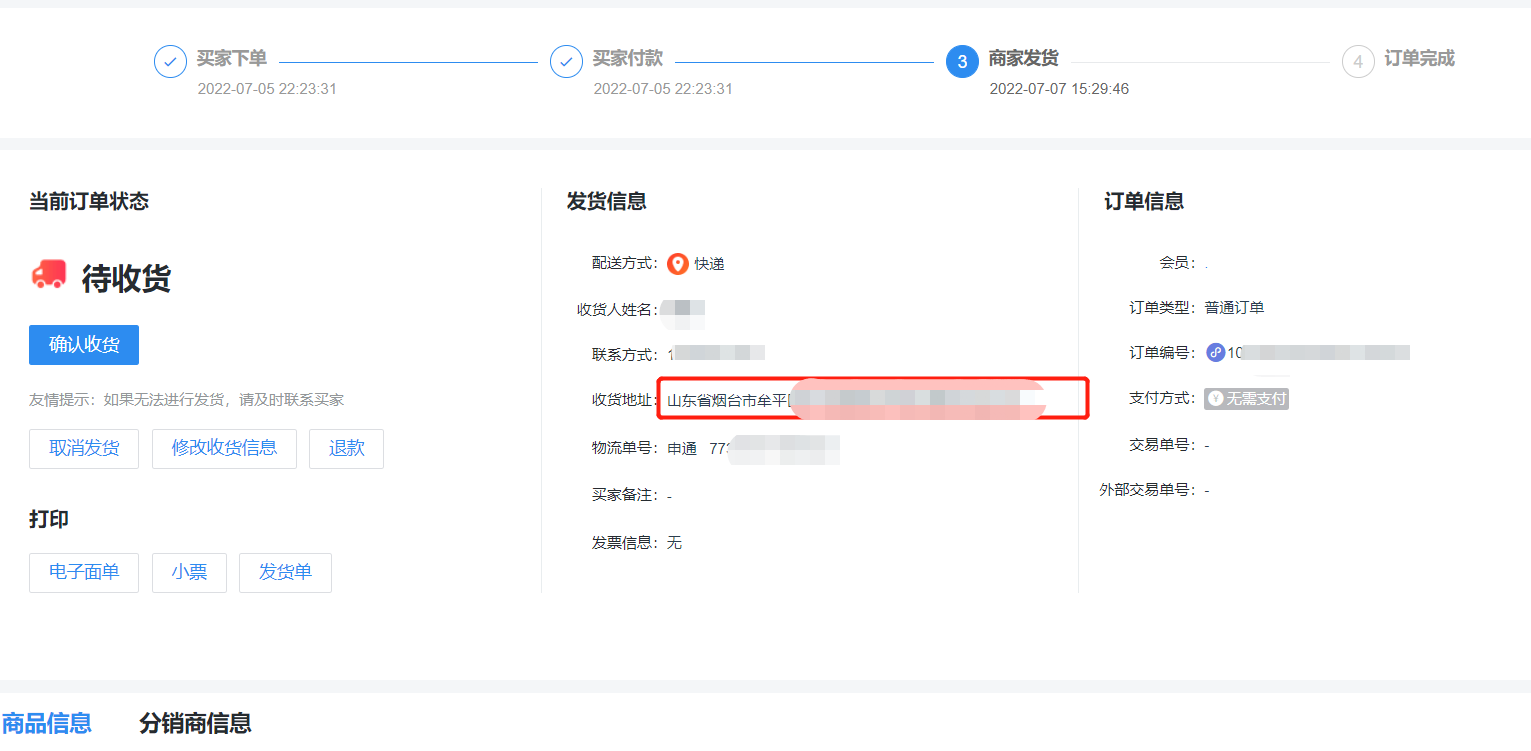Click the 无需支付 payment badge
Image resolution: width=1531 pixels, height=751 pixels.
tap(1246, 399)
